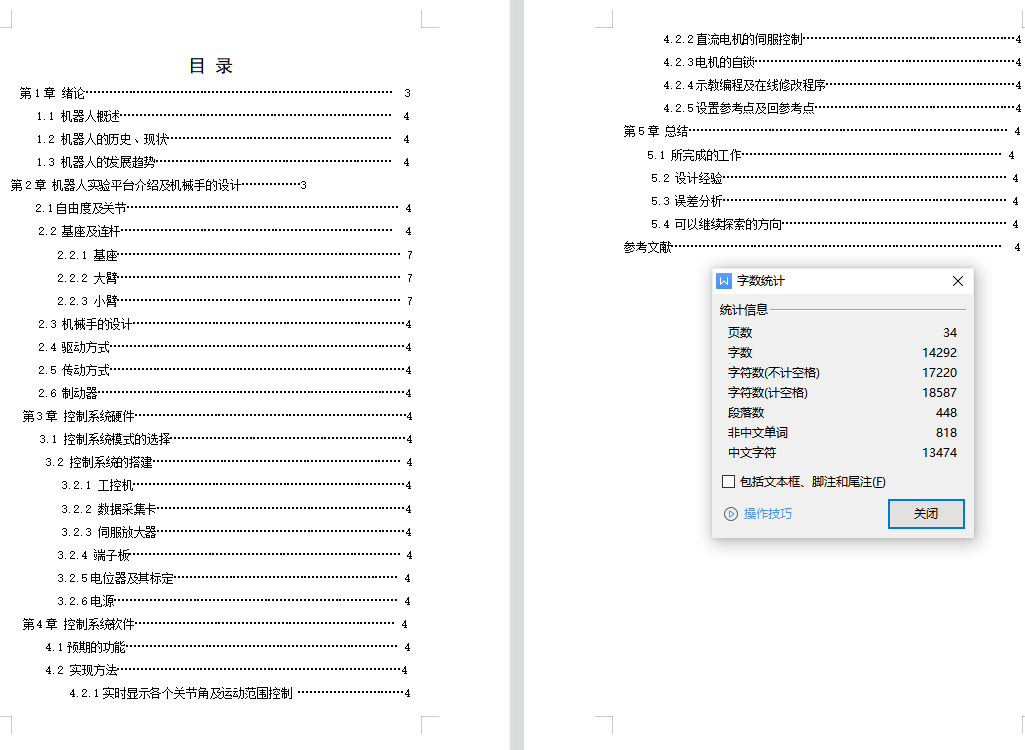Click the 2.5 传动方式 entry
This screenshot has height=750, width=1025.
point(224,370)
